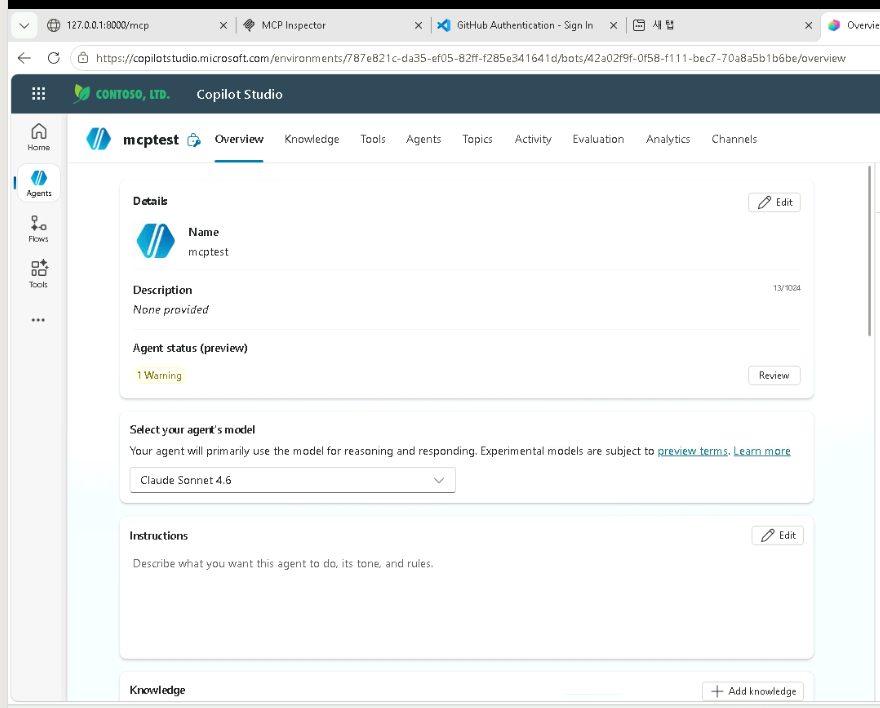Click the 1 Warning status badge
The width and height of the screenshot is (880, 708).
pyautogui.click(x=159, y=375)
